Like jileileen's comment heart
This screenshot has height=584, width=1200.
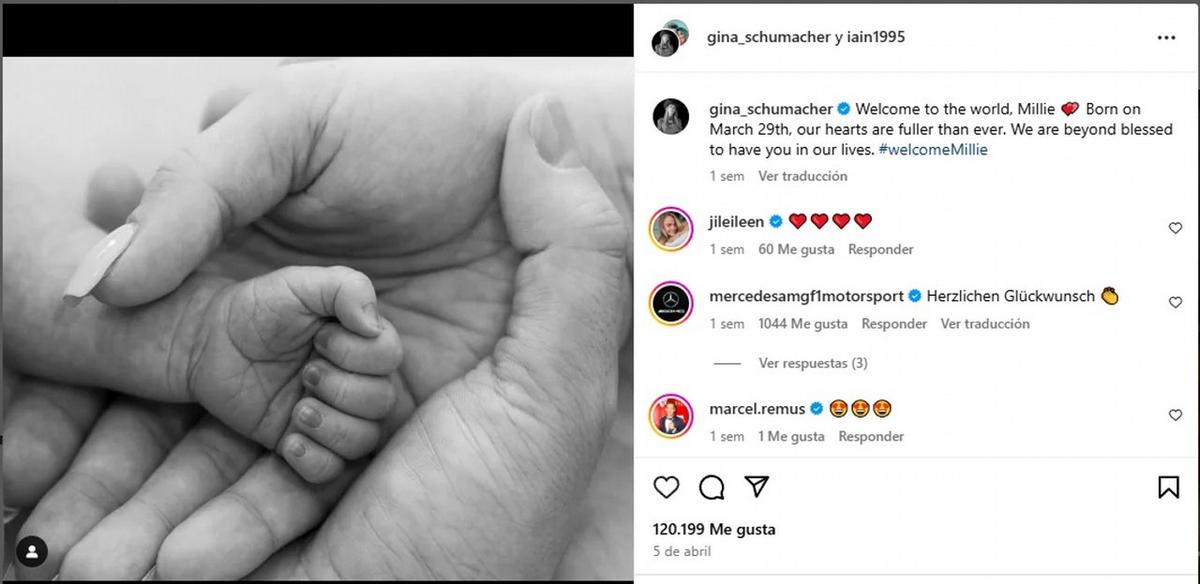(x=1175, y=228)
